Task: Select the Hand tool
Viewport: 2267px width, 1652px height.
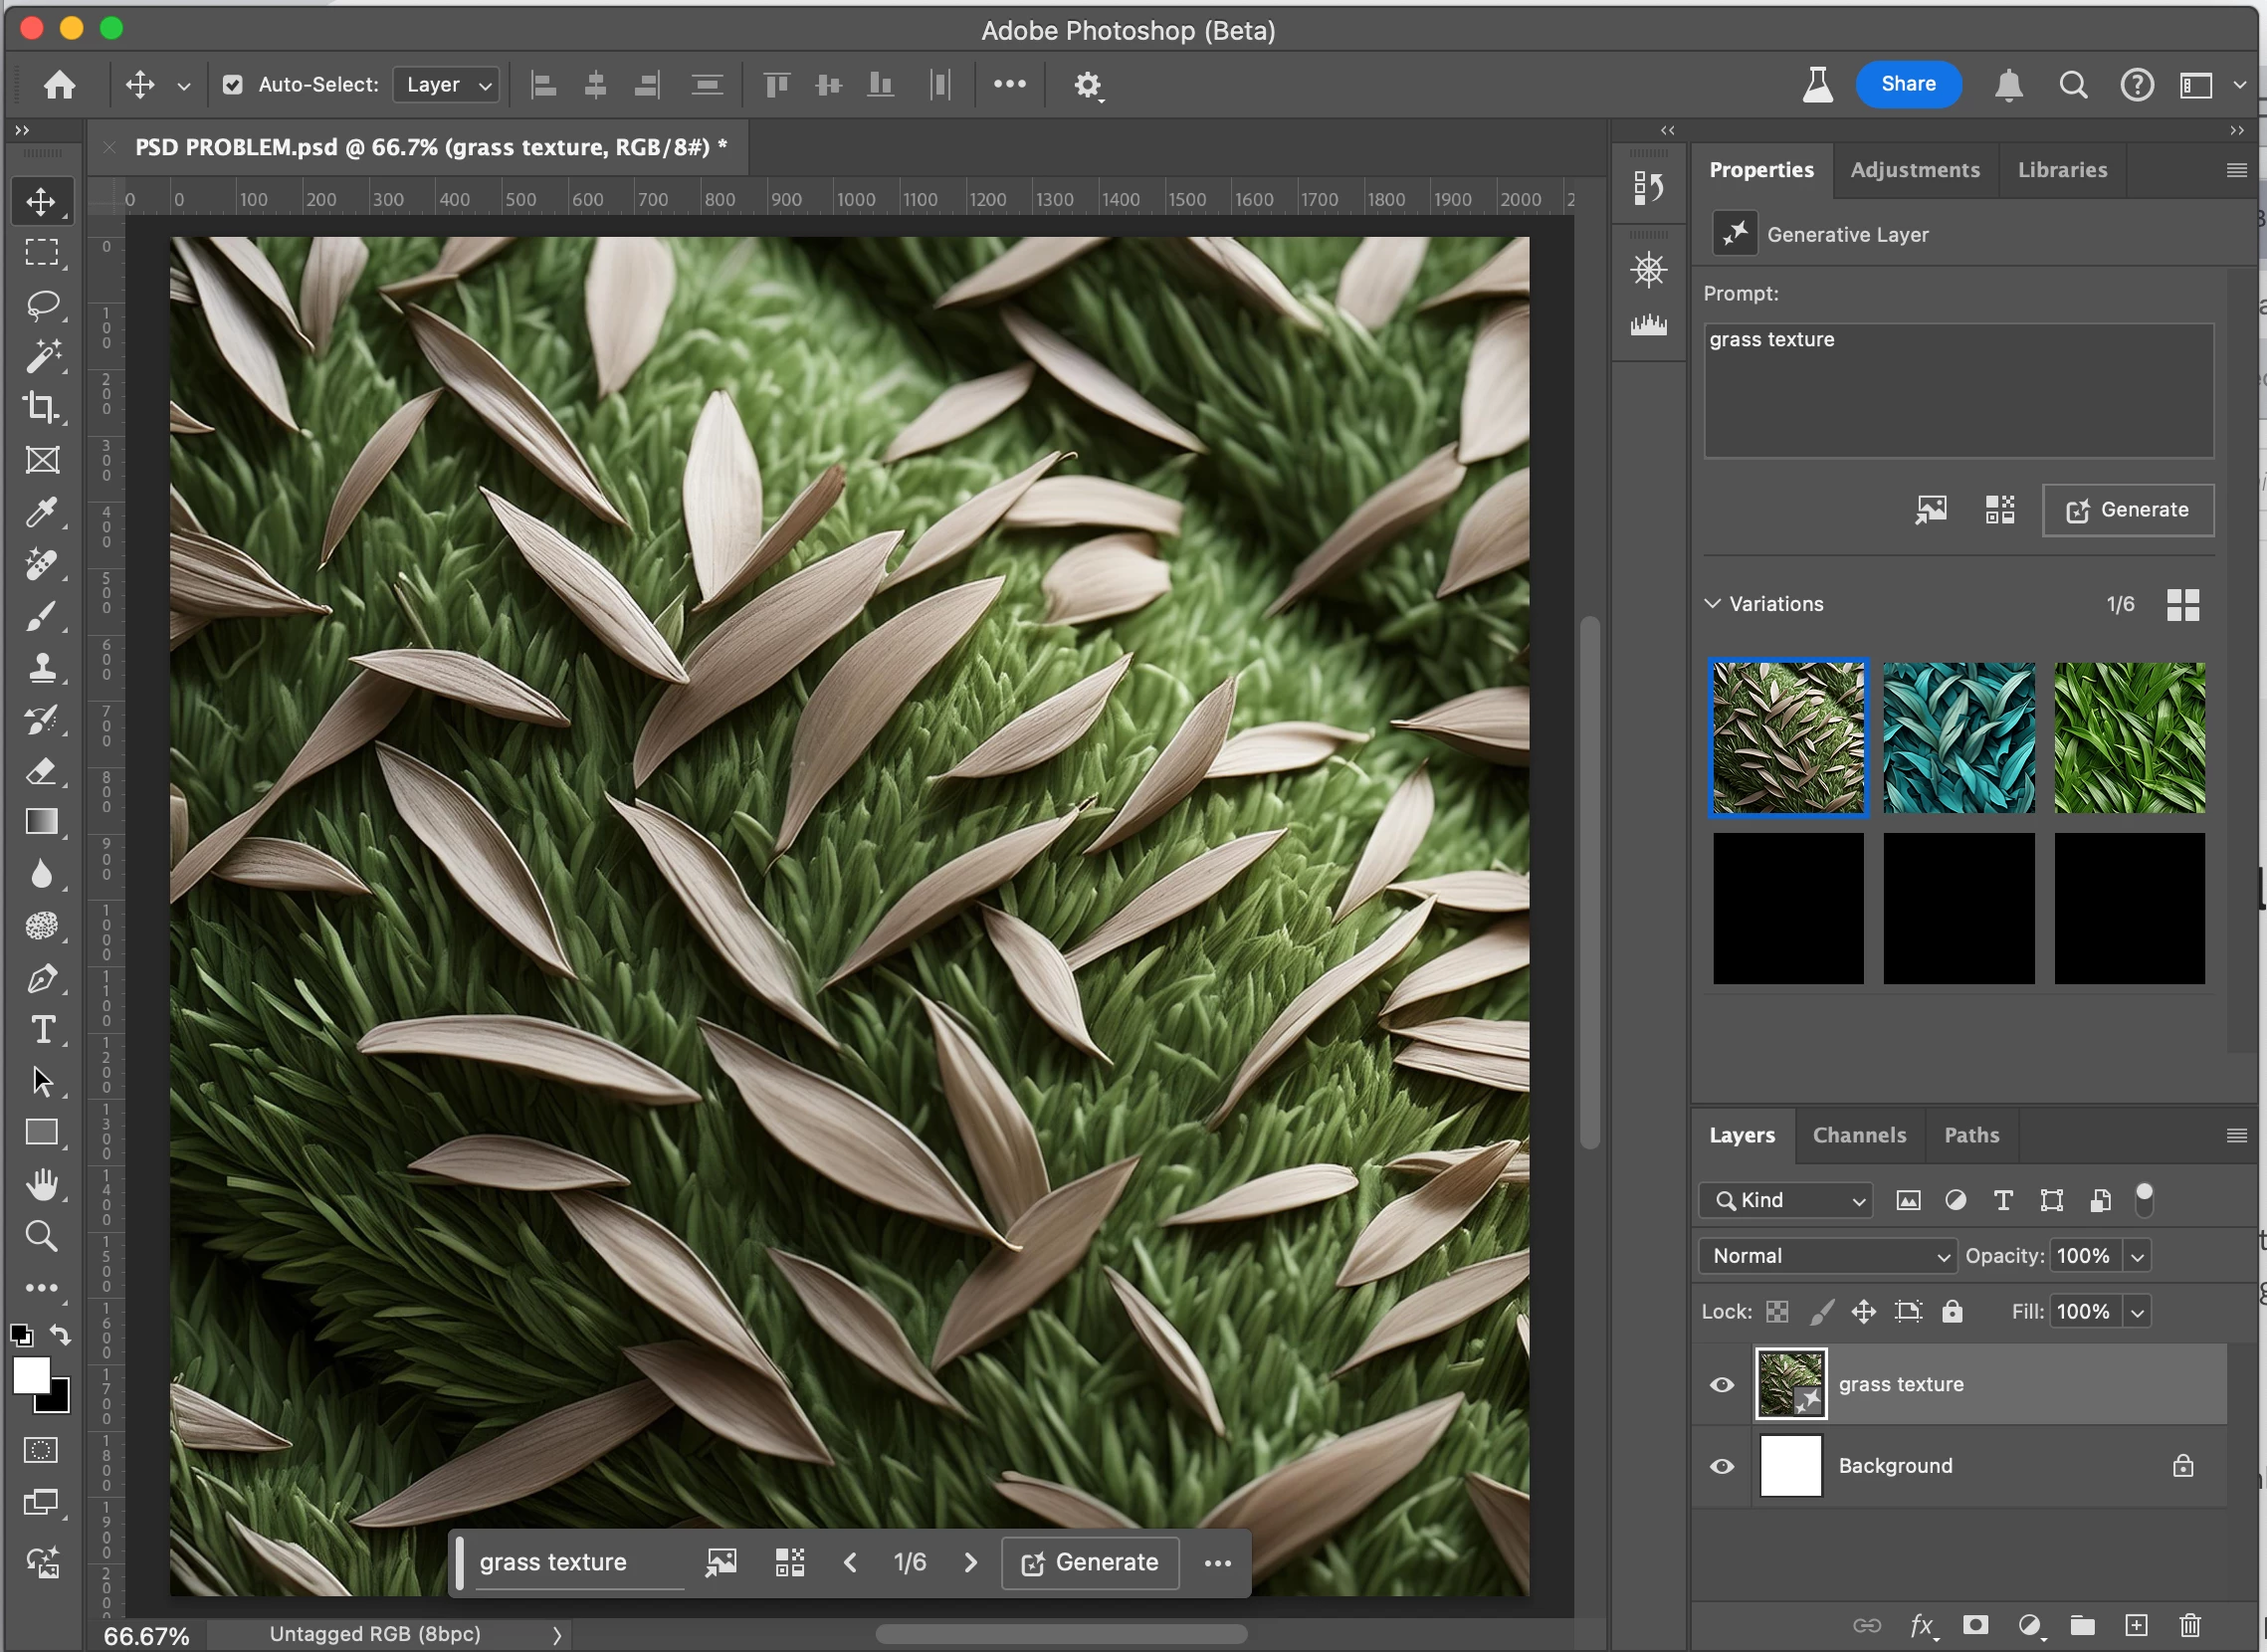Action: (x=42, y=1185)
